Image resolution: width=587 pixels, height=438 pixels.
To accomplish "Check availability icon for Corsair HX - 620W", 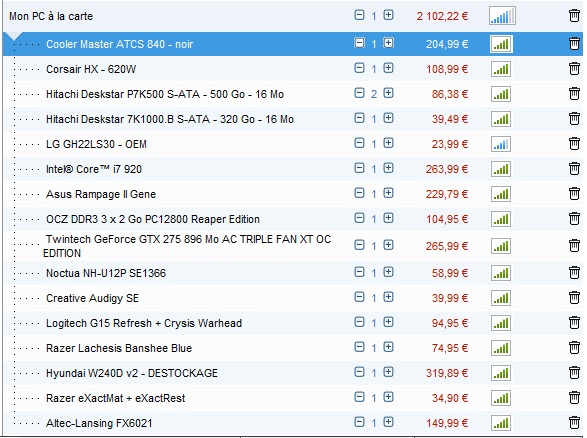I will (501, 69).
